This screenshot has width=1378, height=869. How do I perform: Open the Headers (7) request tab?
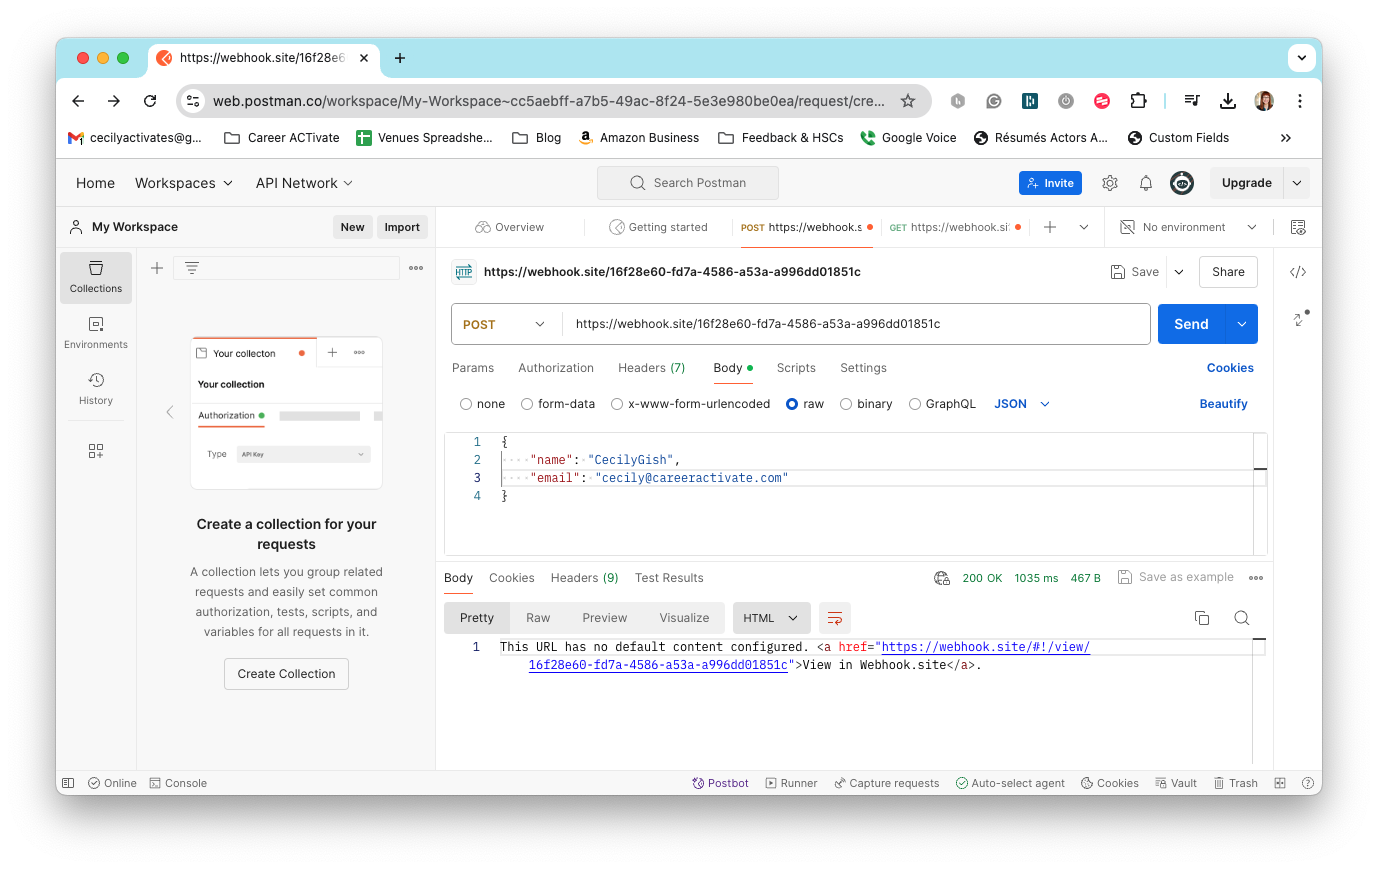(652, 368)
